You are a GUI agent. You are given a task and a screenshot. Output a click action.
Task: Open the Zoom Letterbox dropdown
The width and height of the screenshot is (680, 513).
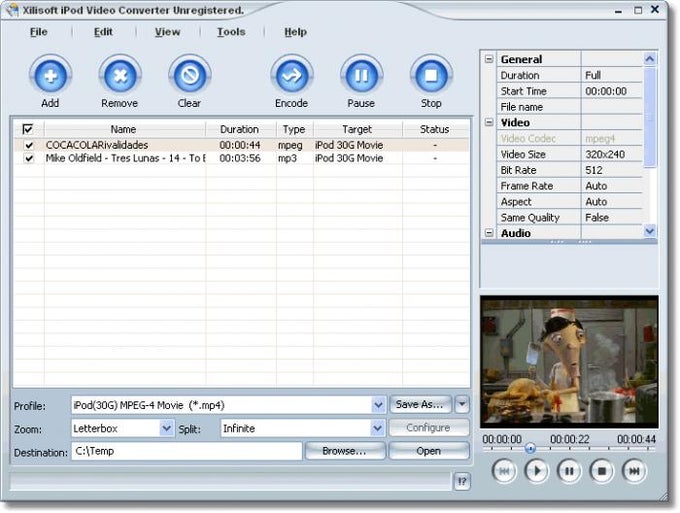pos(167,428)
